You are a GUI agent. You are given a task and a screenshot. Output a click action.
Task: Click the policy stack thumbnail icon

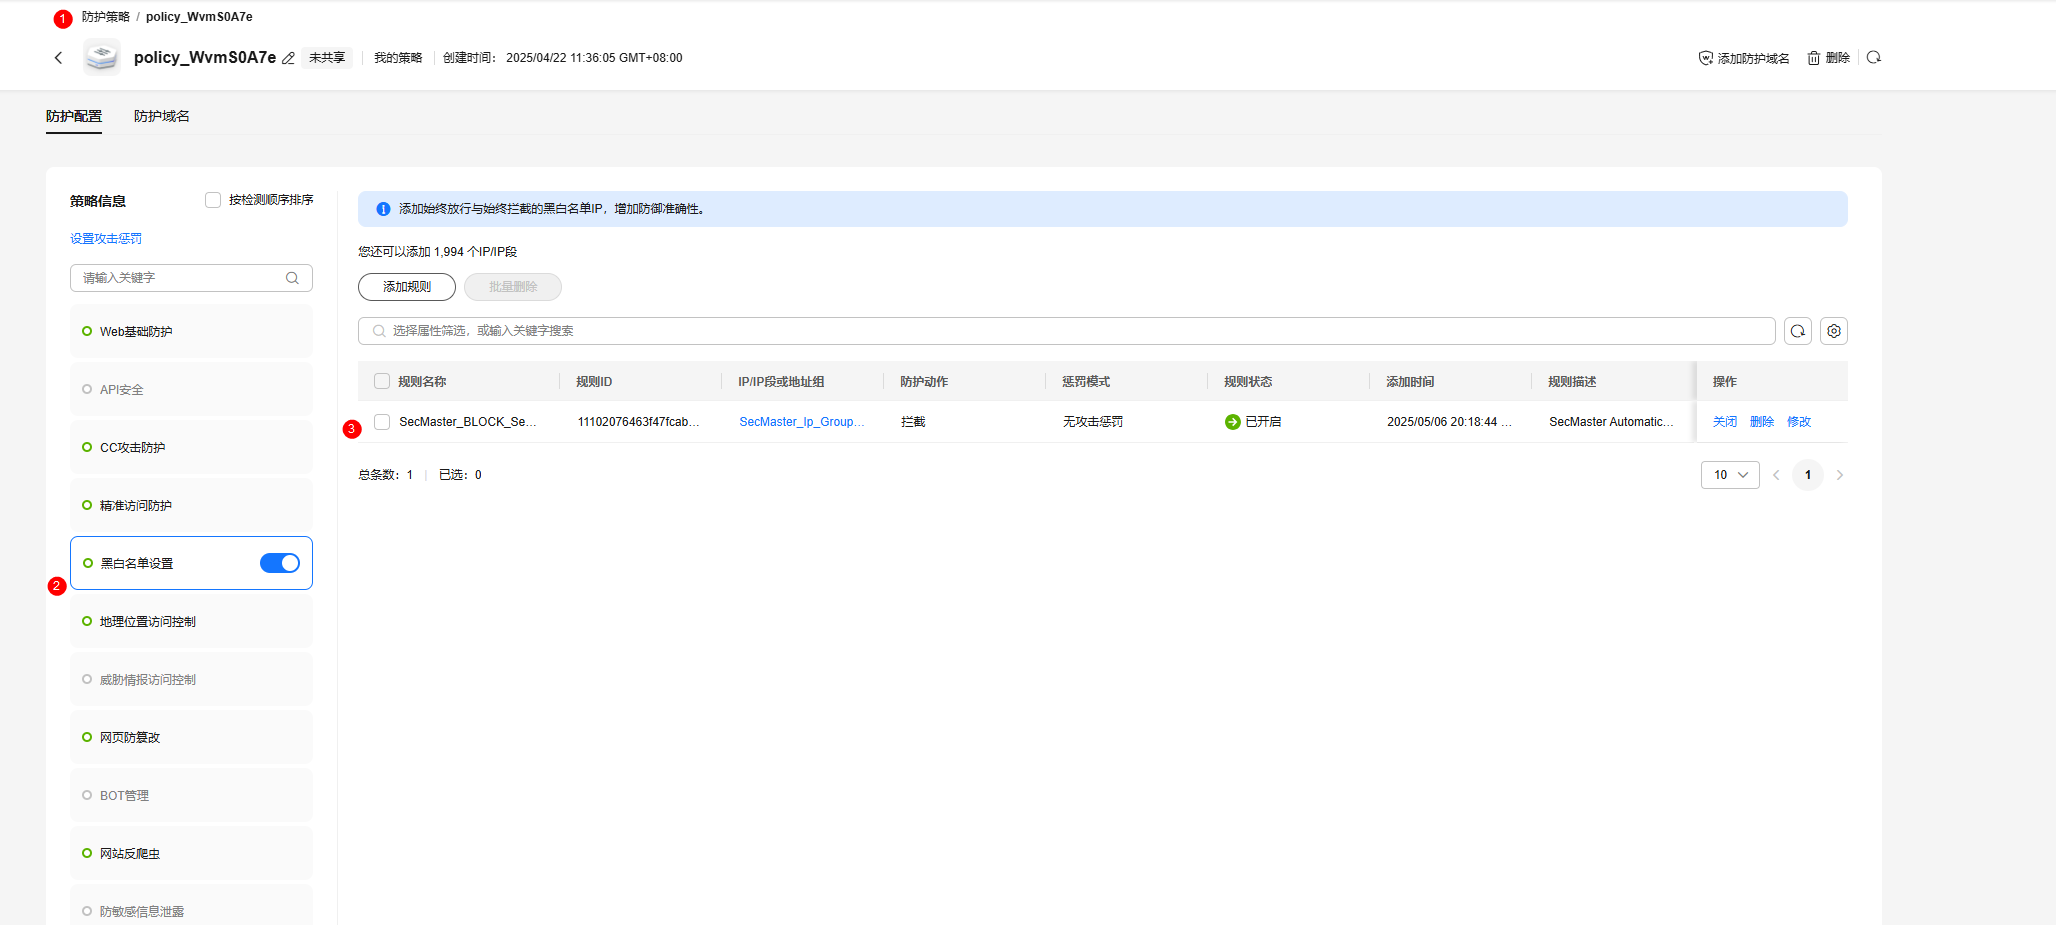(102, 58)
